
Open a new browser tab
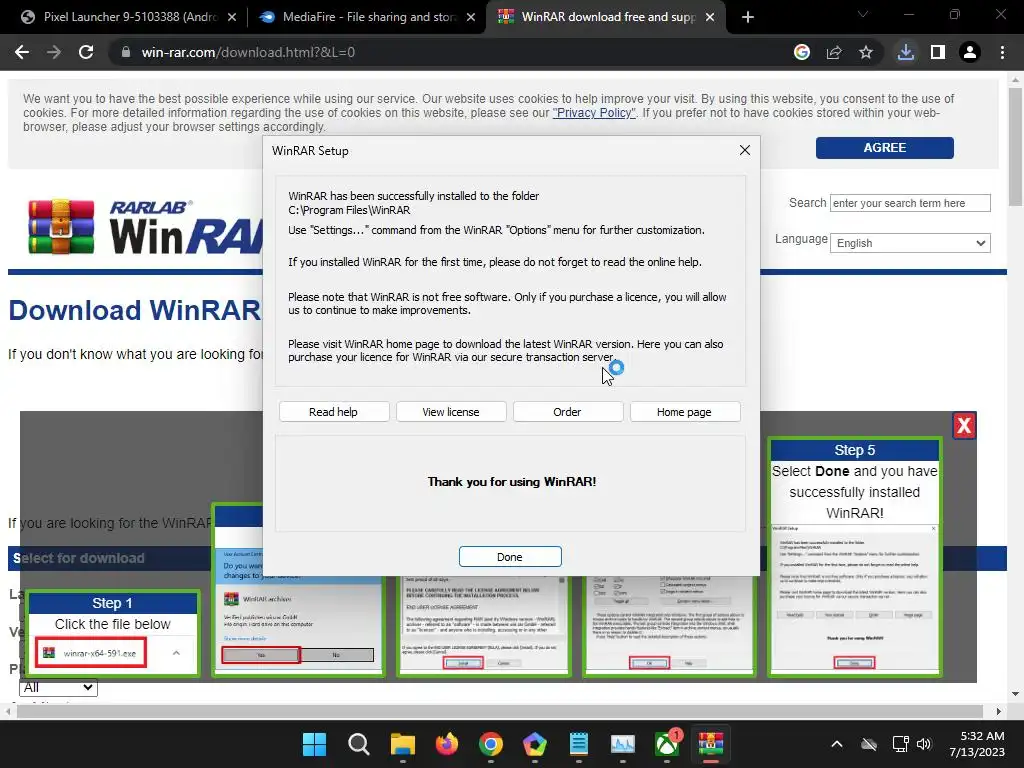pyautogui.click(x=748, y=17)
